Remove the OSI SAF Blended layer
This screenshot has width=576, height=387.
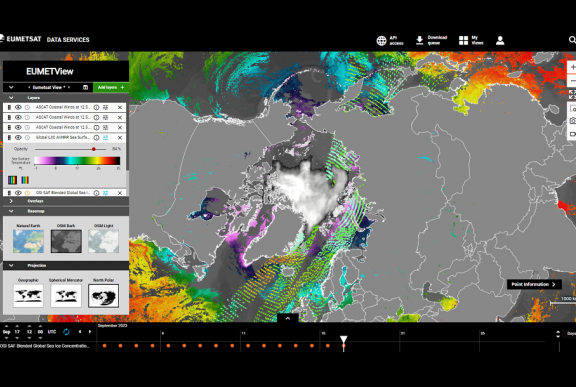(x=120, y=193)
